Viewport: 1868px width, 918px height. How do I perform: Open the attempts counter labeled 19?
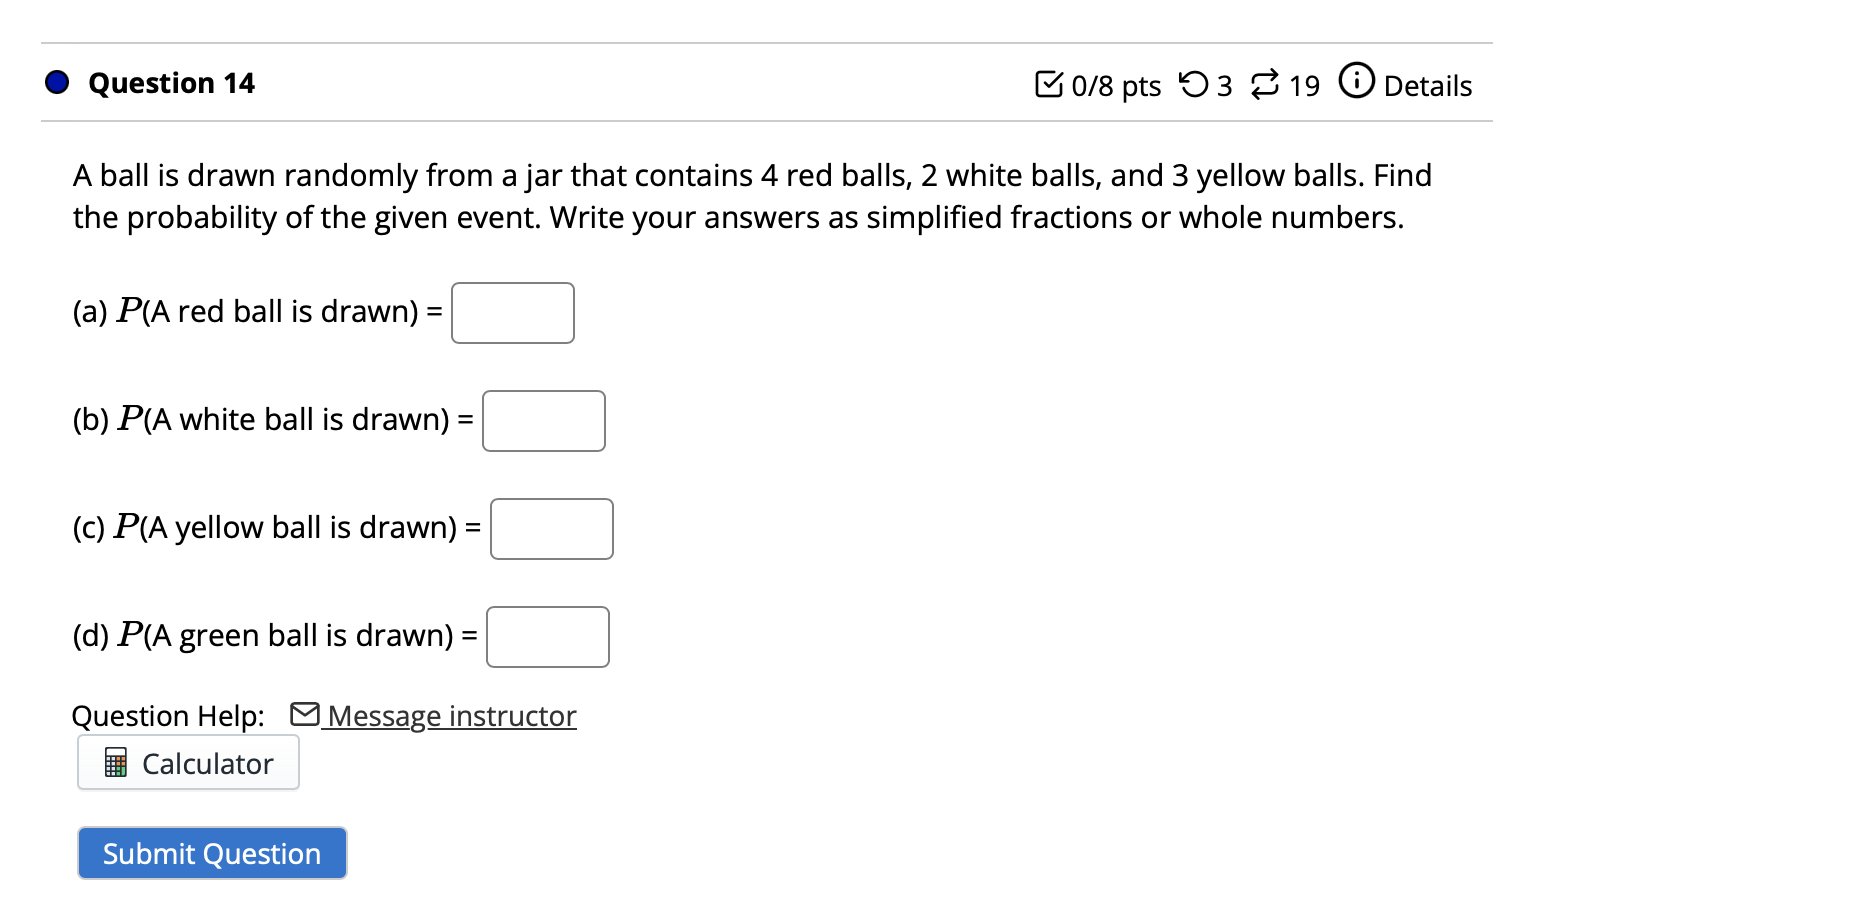[1301, 85]
